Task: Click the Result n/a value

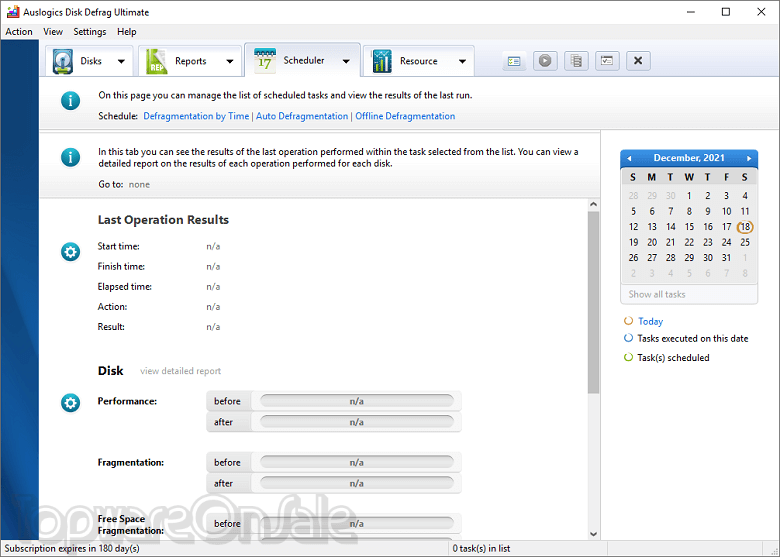Action: click(x=213, y=327)
